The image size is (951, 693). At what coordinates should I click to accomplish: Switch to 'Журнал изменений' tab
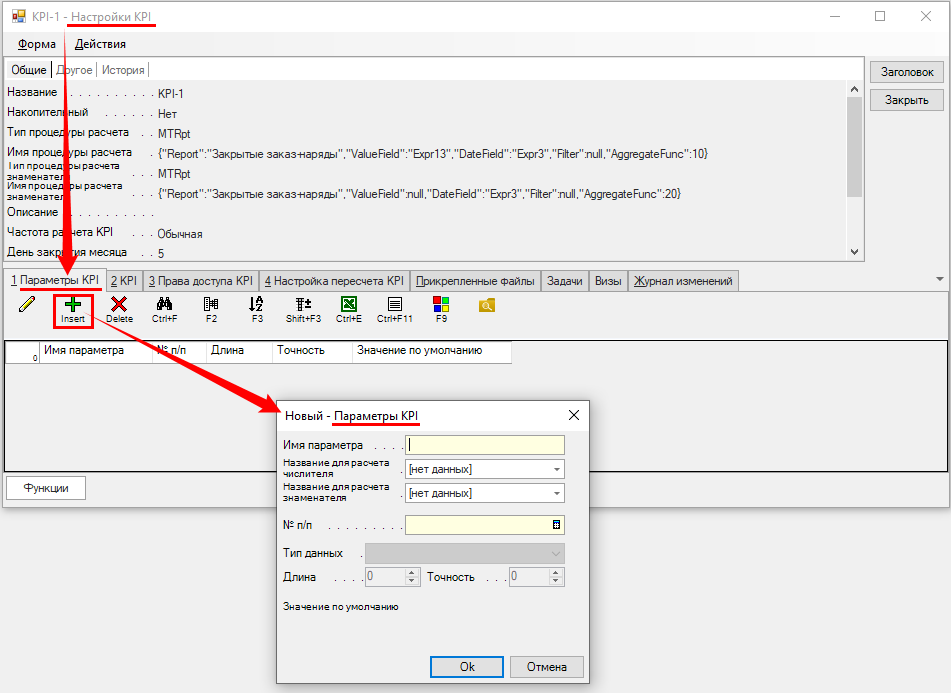[685, 281]
